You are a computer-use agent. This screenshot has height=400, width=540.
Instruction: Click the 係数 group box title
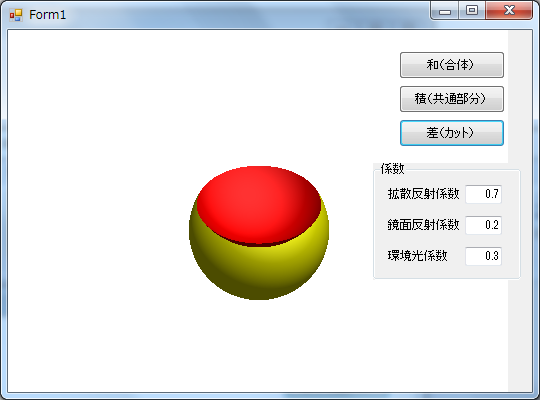[x=392, y=169]
